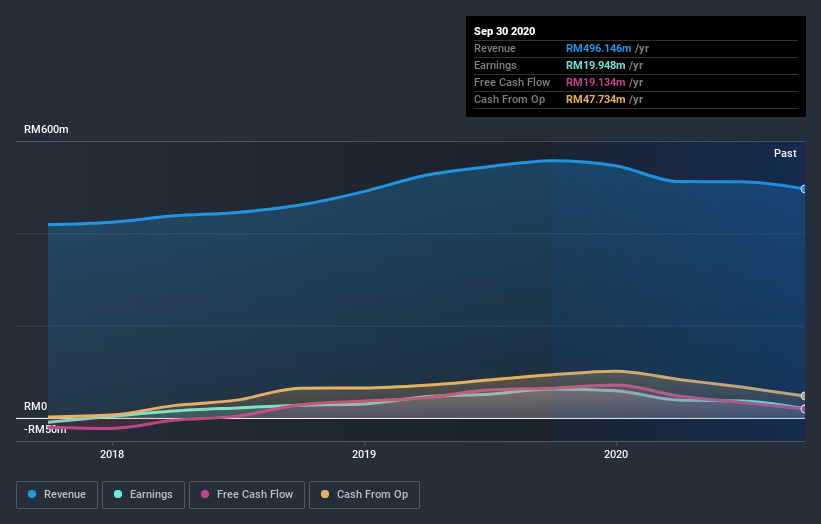
Task: Click the Revenue row label in tooltip
Action: click(495, 48)
